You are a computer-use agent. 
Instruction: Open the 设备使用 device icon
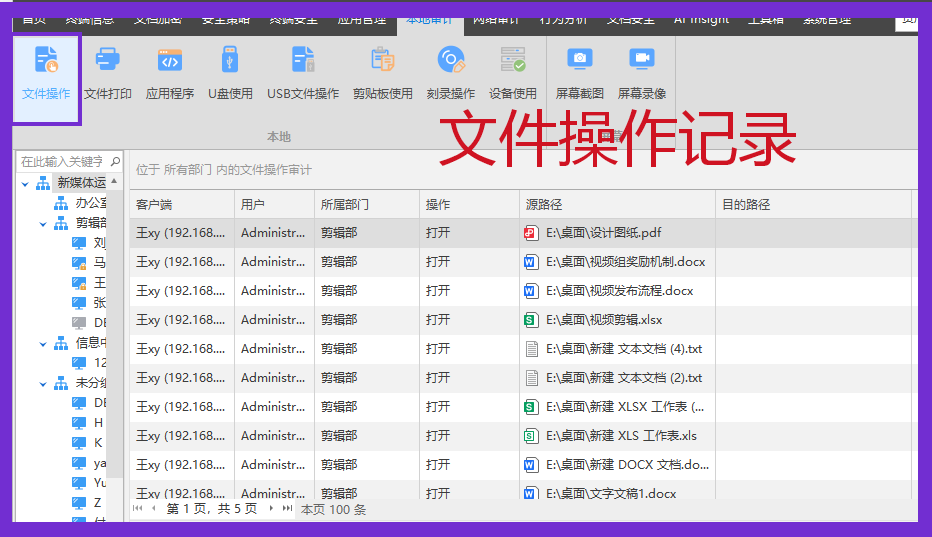tap(513, 59)
